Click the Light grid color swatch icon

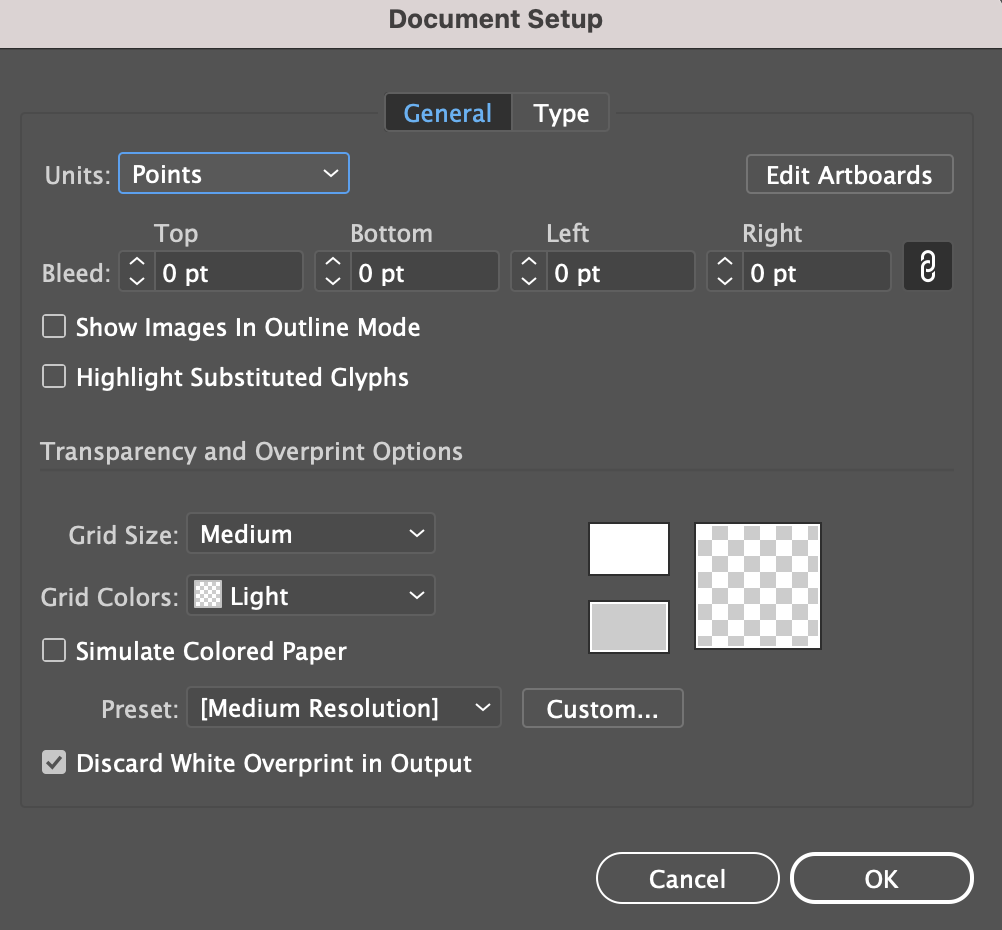coord(208,594)
